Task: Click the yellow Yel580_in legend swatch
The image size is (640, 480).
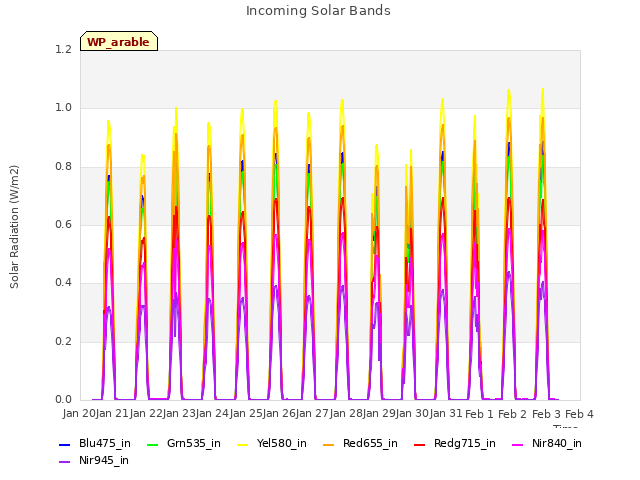Action: click(x=242, y=444)
